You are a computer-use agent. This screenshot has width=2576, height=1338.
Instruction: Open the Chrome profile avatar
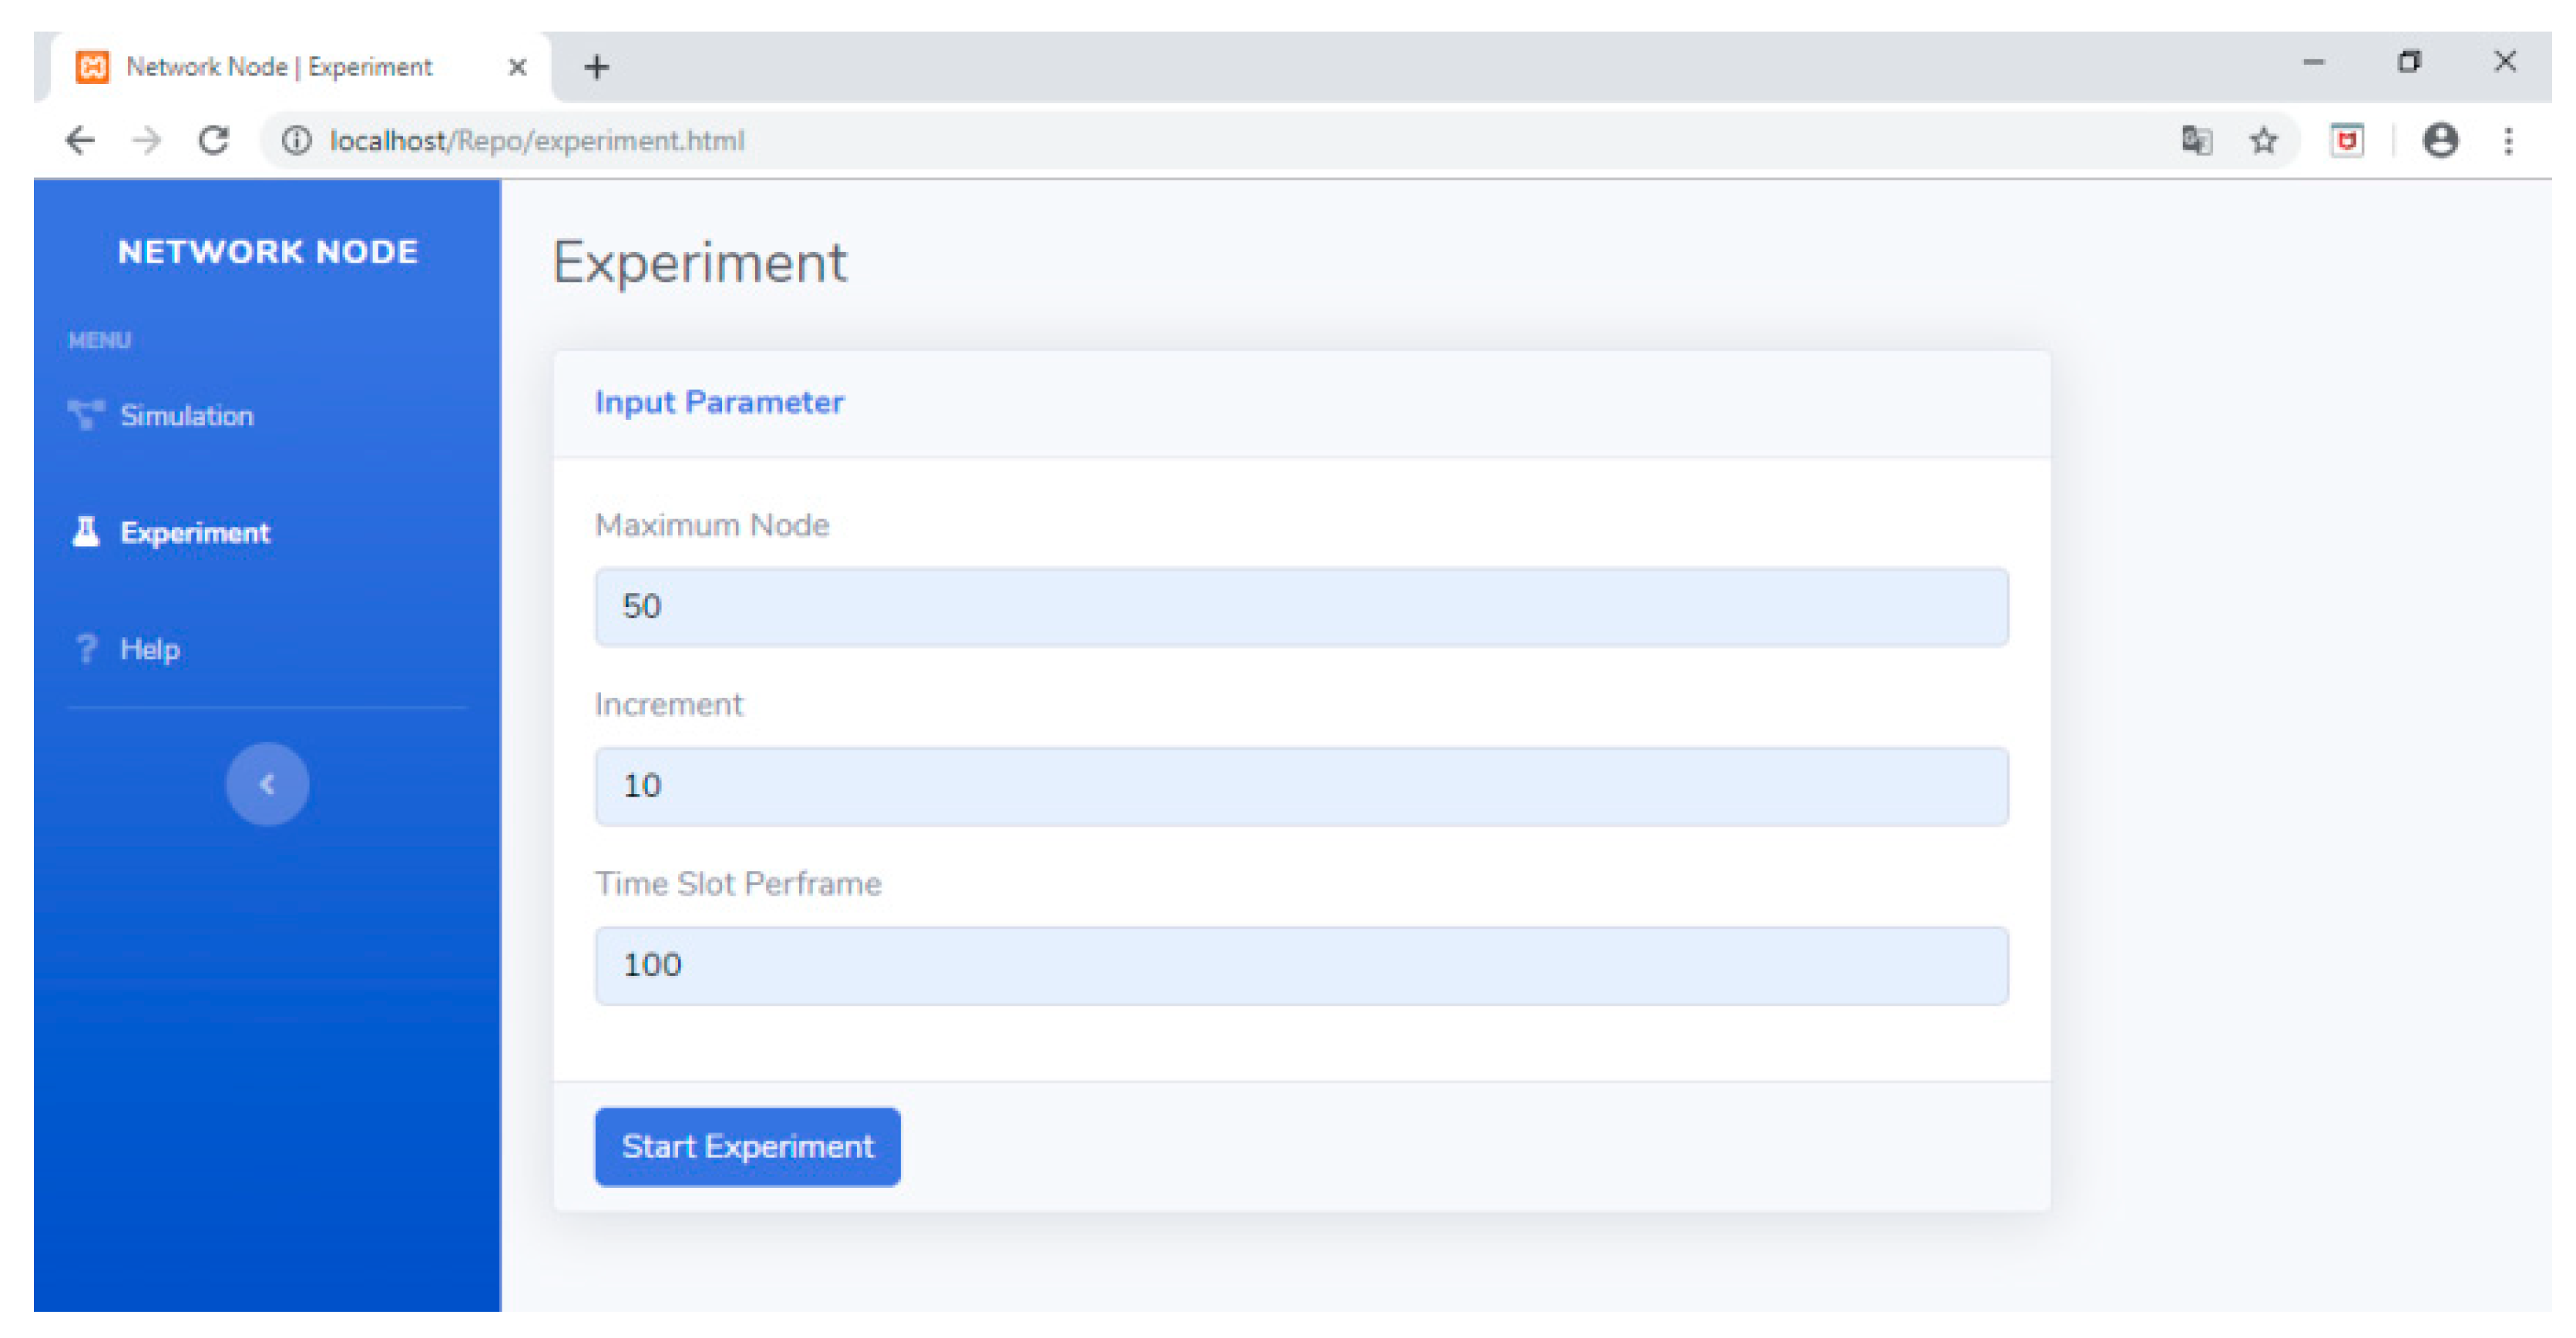2440,141
